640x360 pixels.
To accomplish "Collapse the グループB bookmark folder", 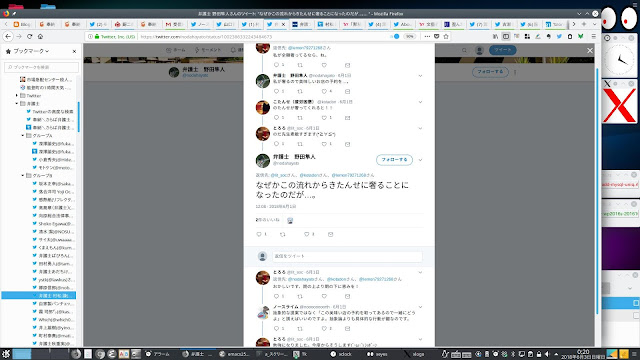I will point(22,175).
